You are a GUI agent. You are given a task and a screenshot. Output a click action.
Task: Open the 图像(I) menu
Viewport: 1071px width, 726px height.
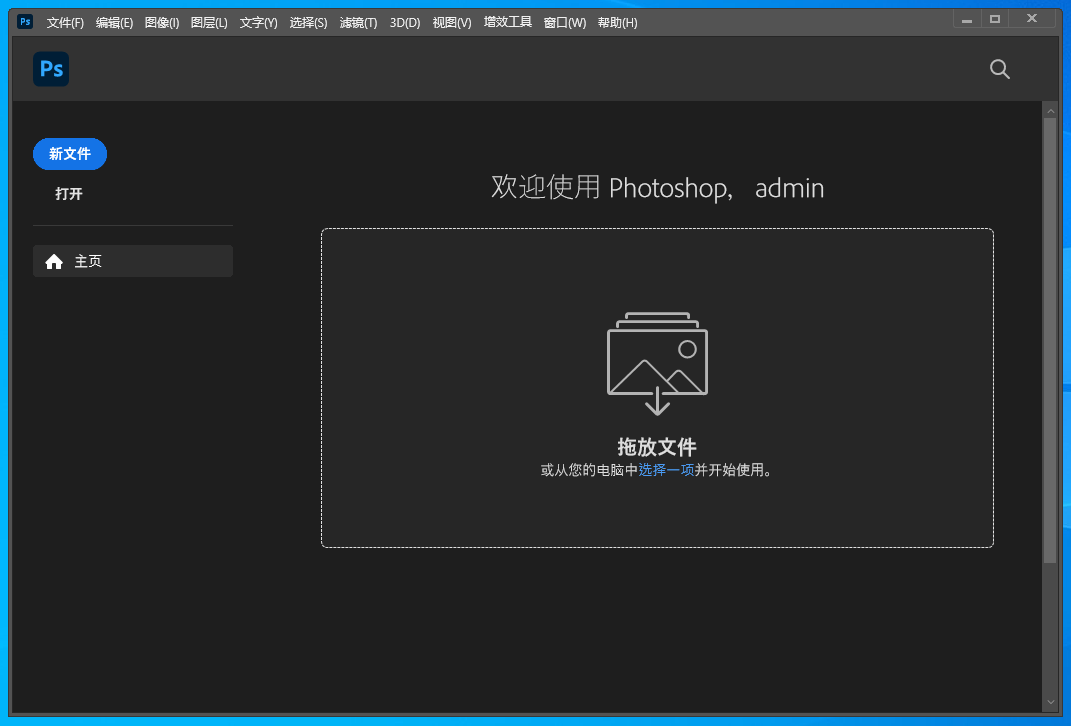point(162,22)
